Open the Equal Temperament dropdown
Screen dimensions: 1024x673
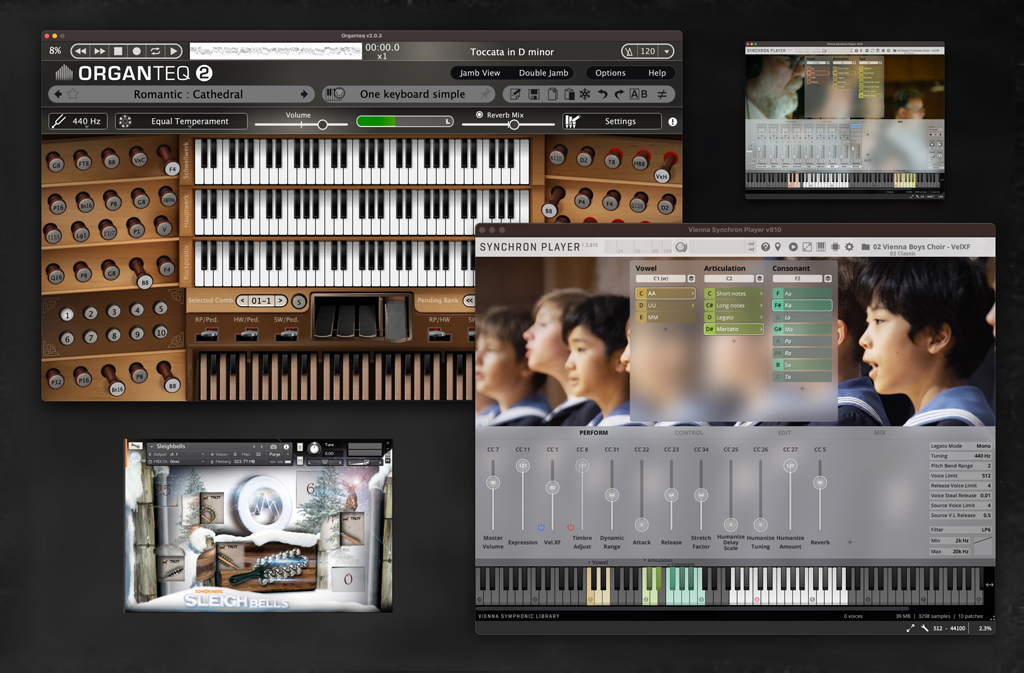pos(182,121)
